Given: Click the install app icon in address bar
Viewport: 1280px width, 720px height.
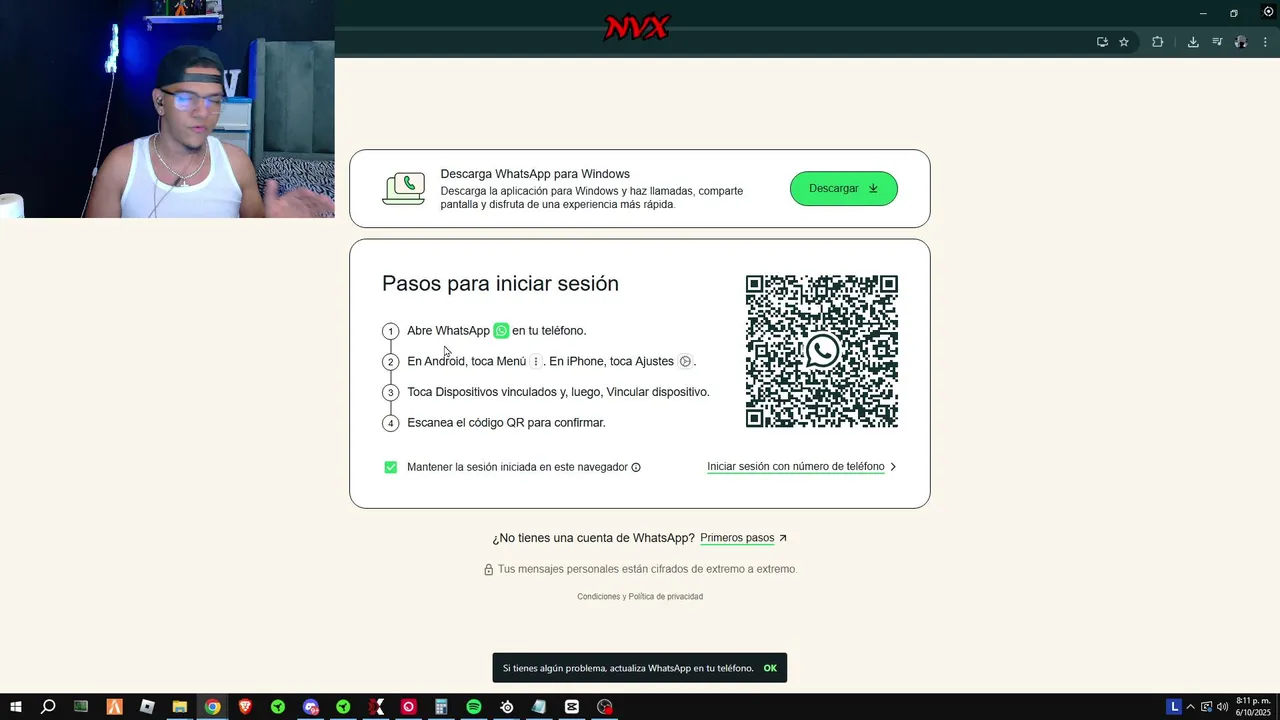Looking at the screenshot, I should pos(1102,42).
